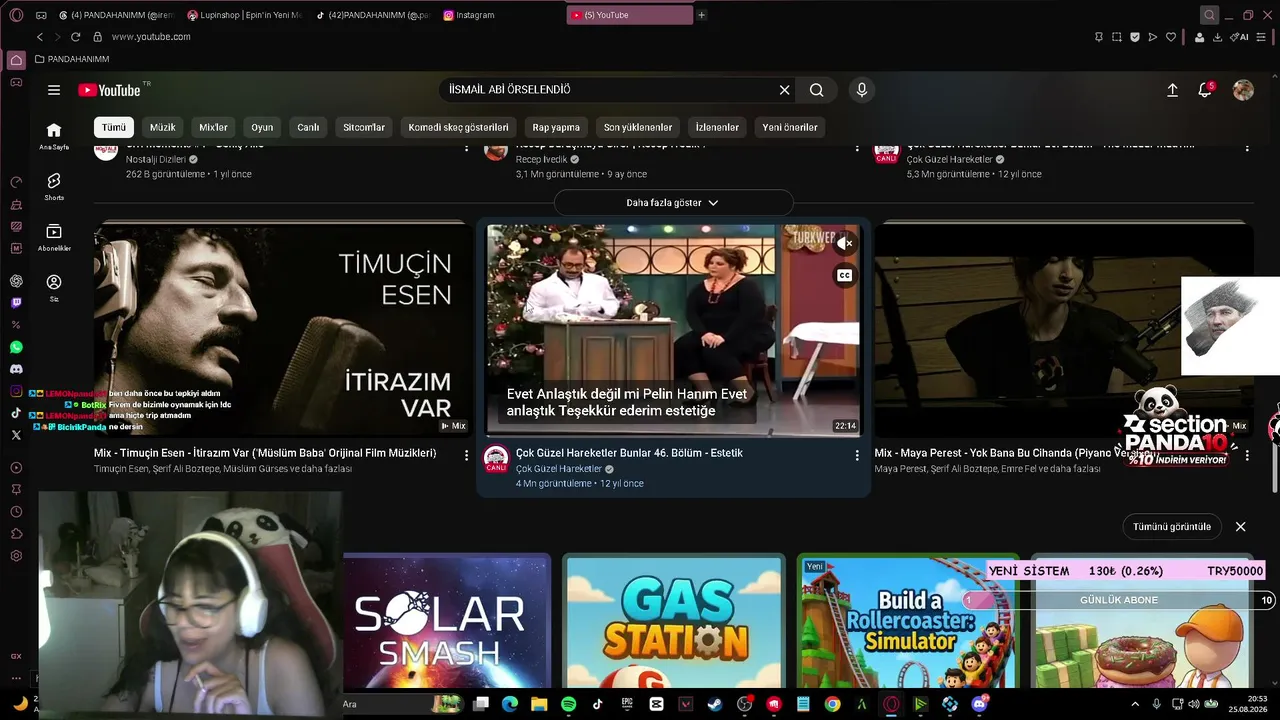Open the YouTube create/upload button
This screenshot has width=1280, height=720.
coord(1172,90)
